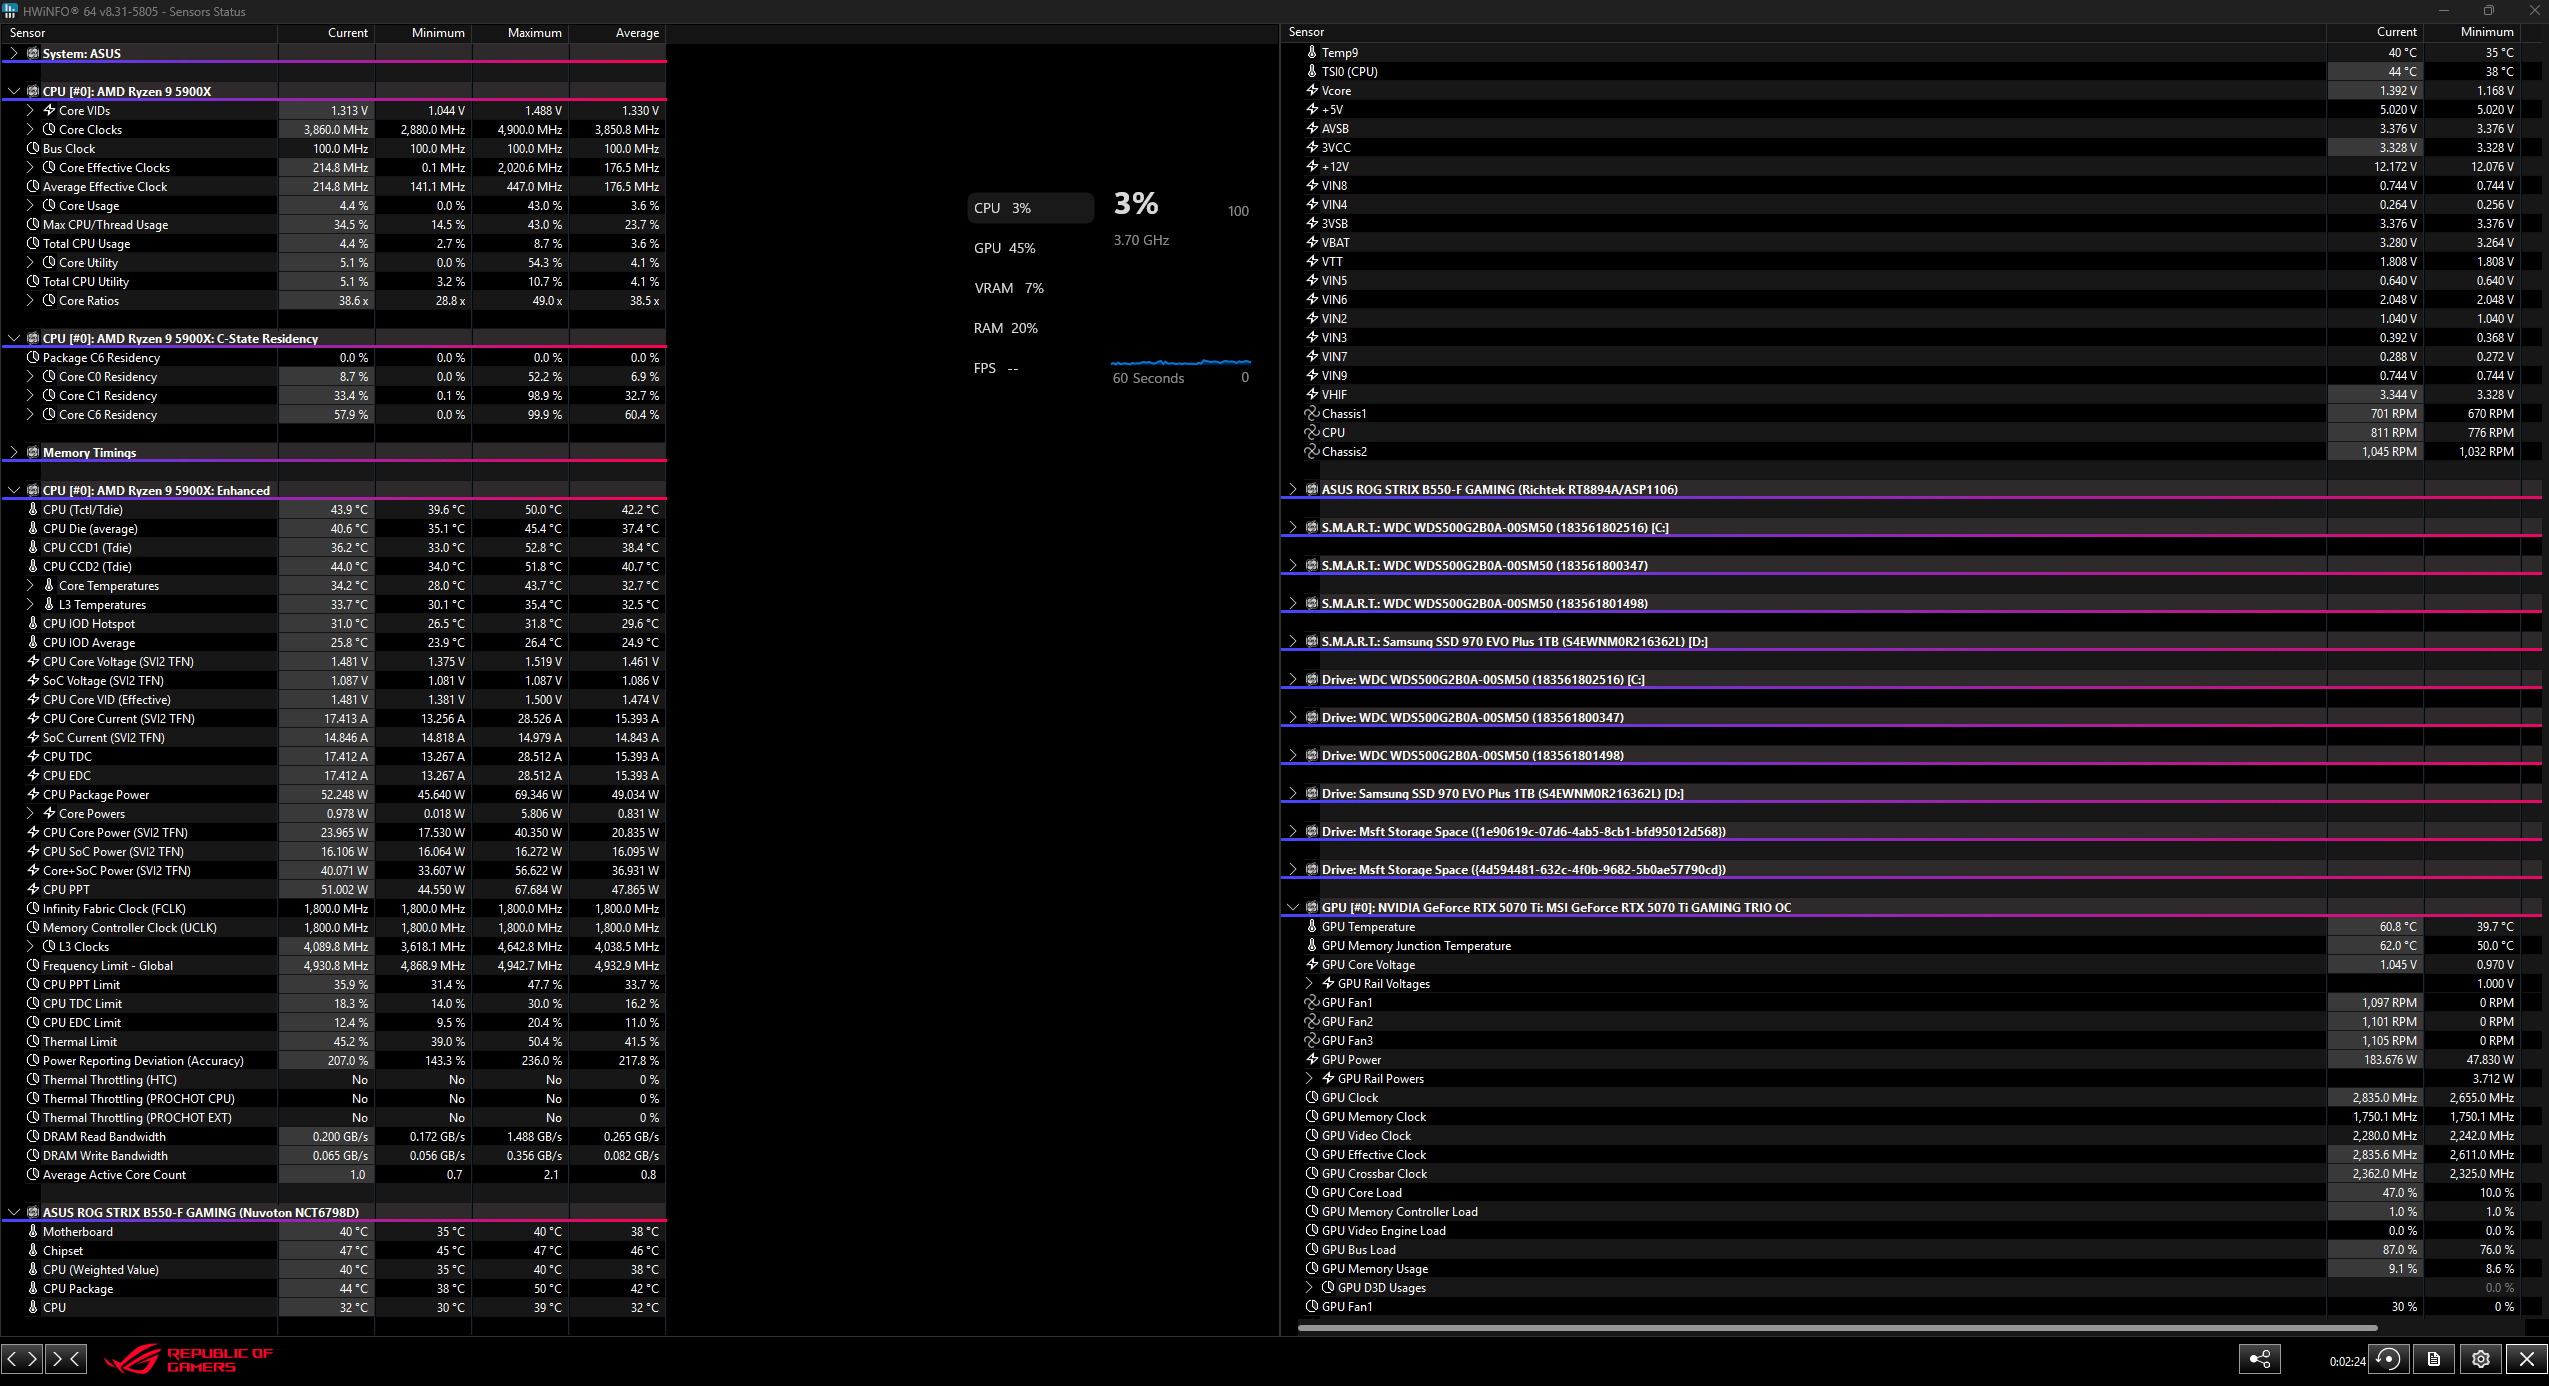Click the lightning icon beside GPU Power
The image size is (2549, 1386).
(x=1312, y=1059)
